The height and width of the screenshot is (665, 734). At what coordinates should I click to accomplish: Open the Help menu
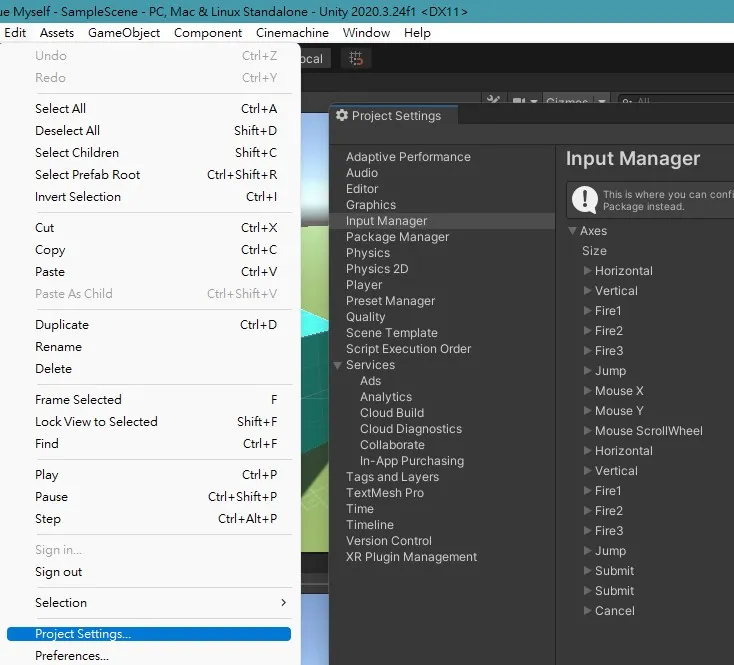point(417,33)
